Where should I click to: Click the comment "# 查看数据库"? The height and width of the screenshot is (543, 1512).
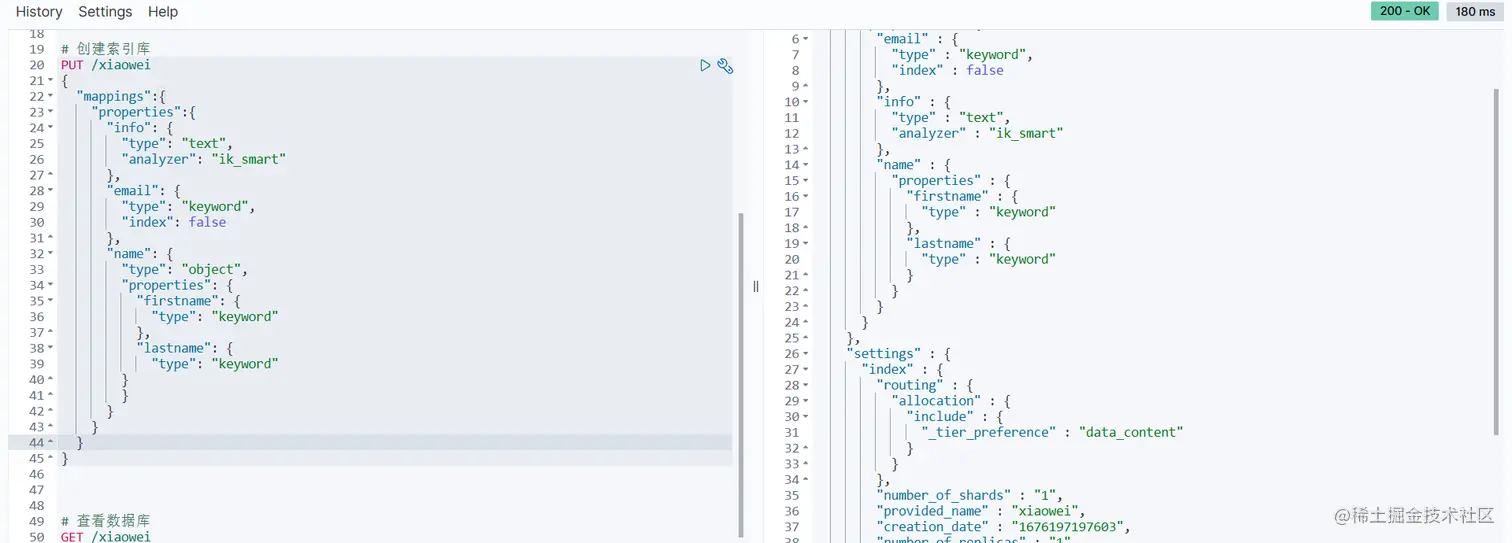click(106, 521)
